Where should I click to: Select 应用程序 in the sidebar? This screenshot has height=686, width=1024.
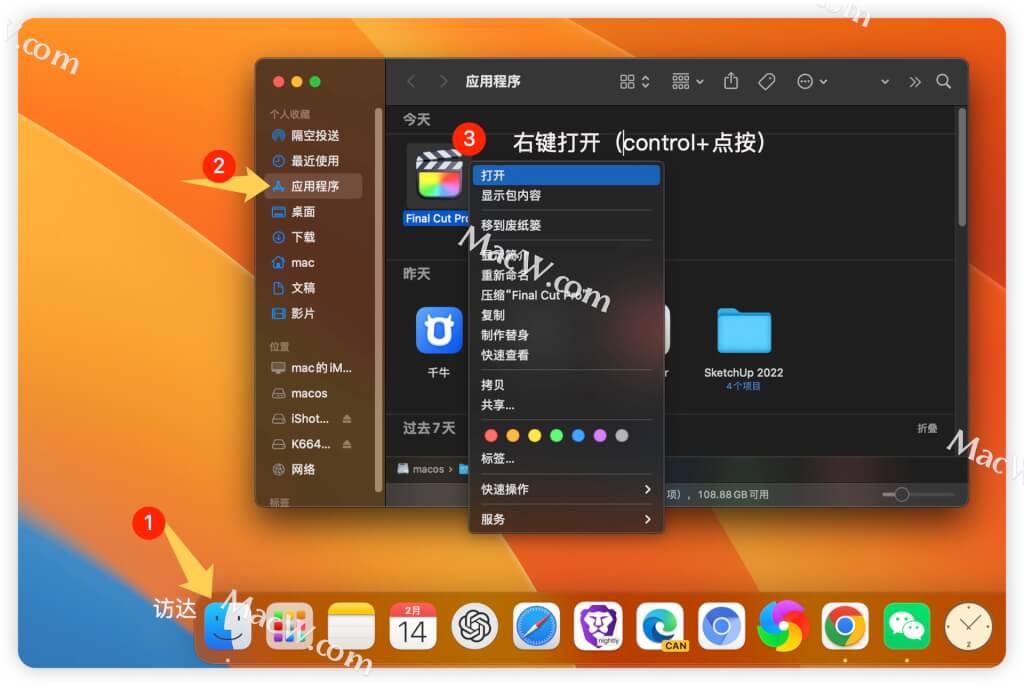click(x=314, y=186)
